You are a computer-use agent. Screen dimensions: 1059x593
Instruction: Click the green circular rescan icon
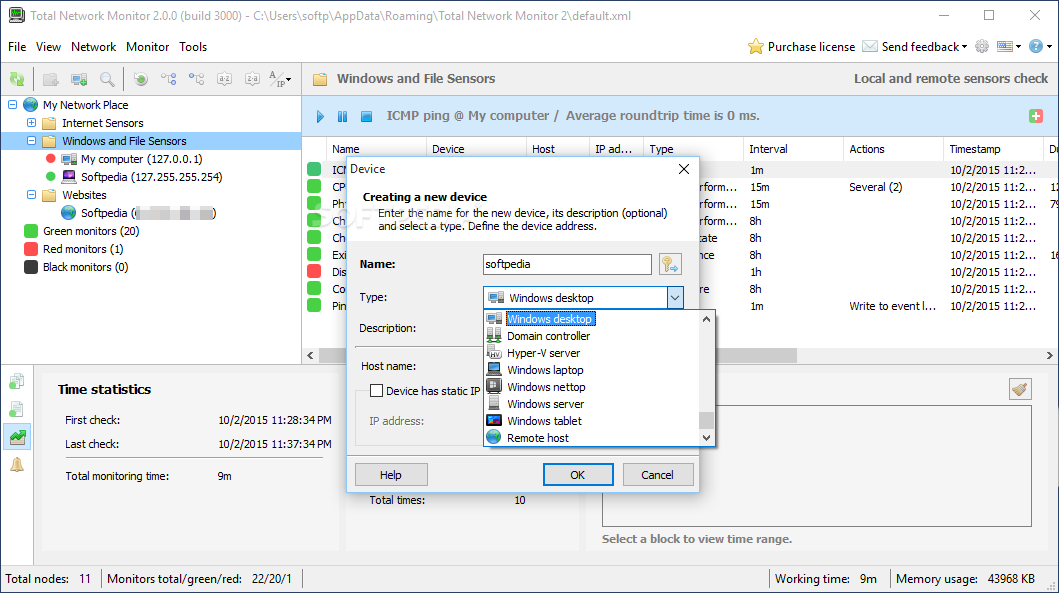(140, 79)
